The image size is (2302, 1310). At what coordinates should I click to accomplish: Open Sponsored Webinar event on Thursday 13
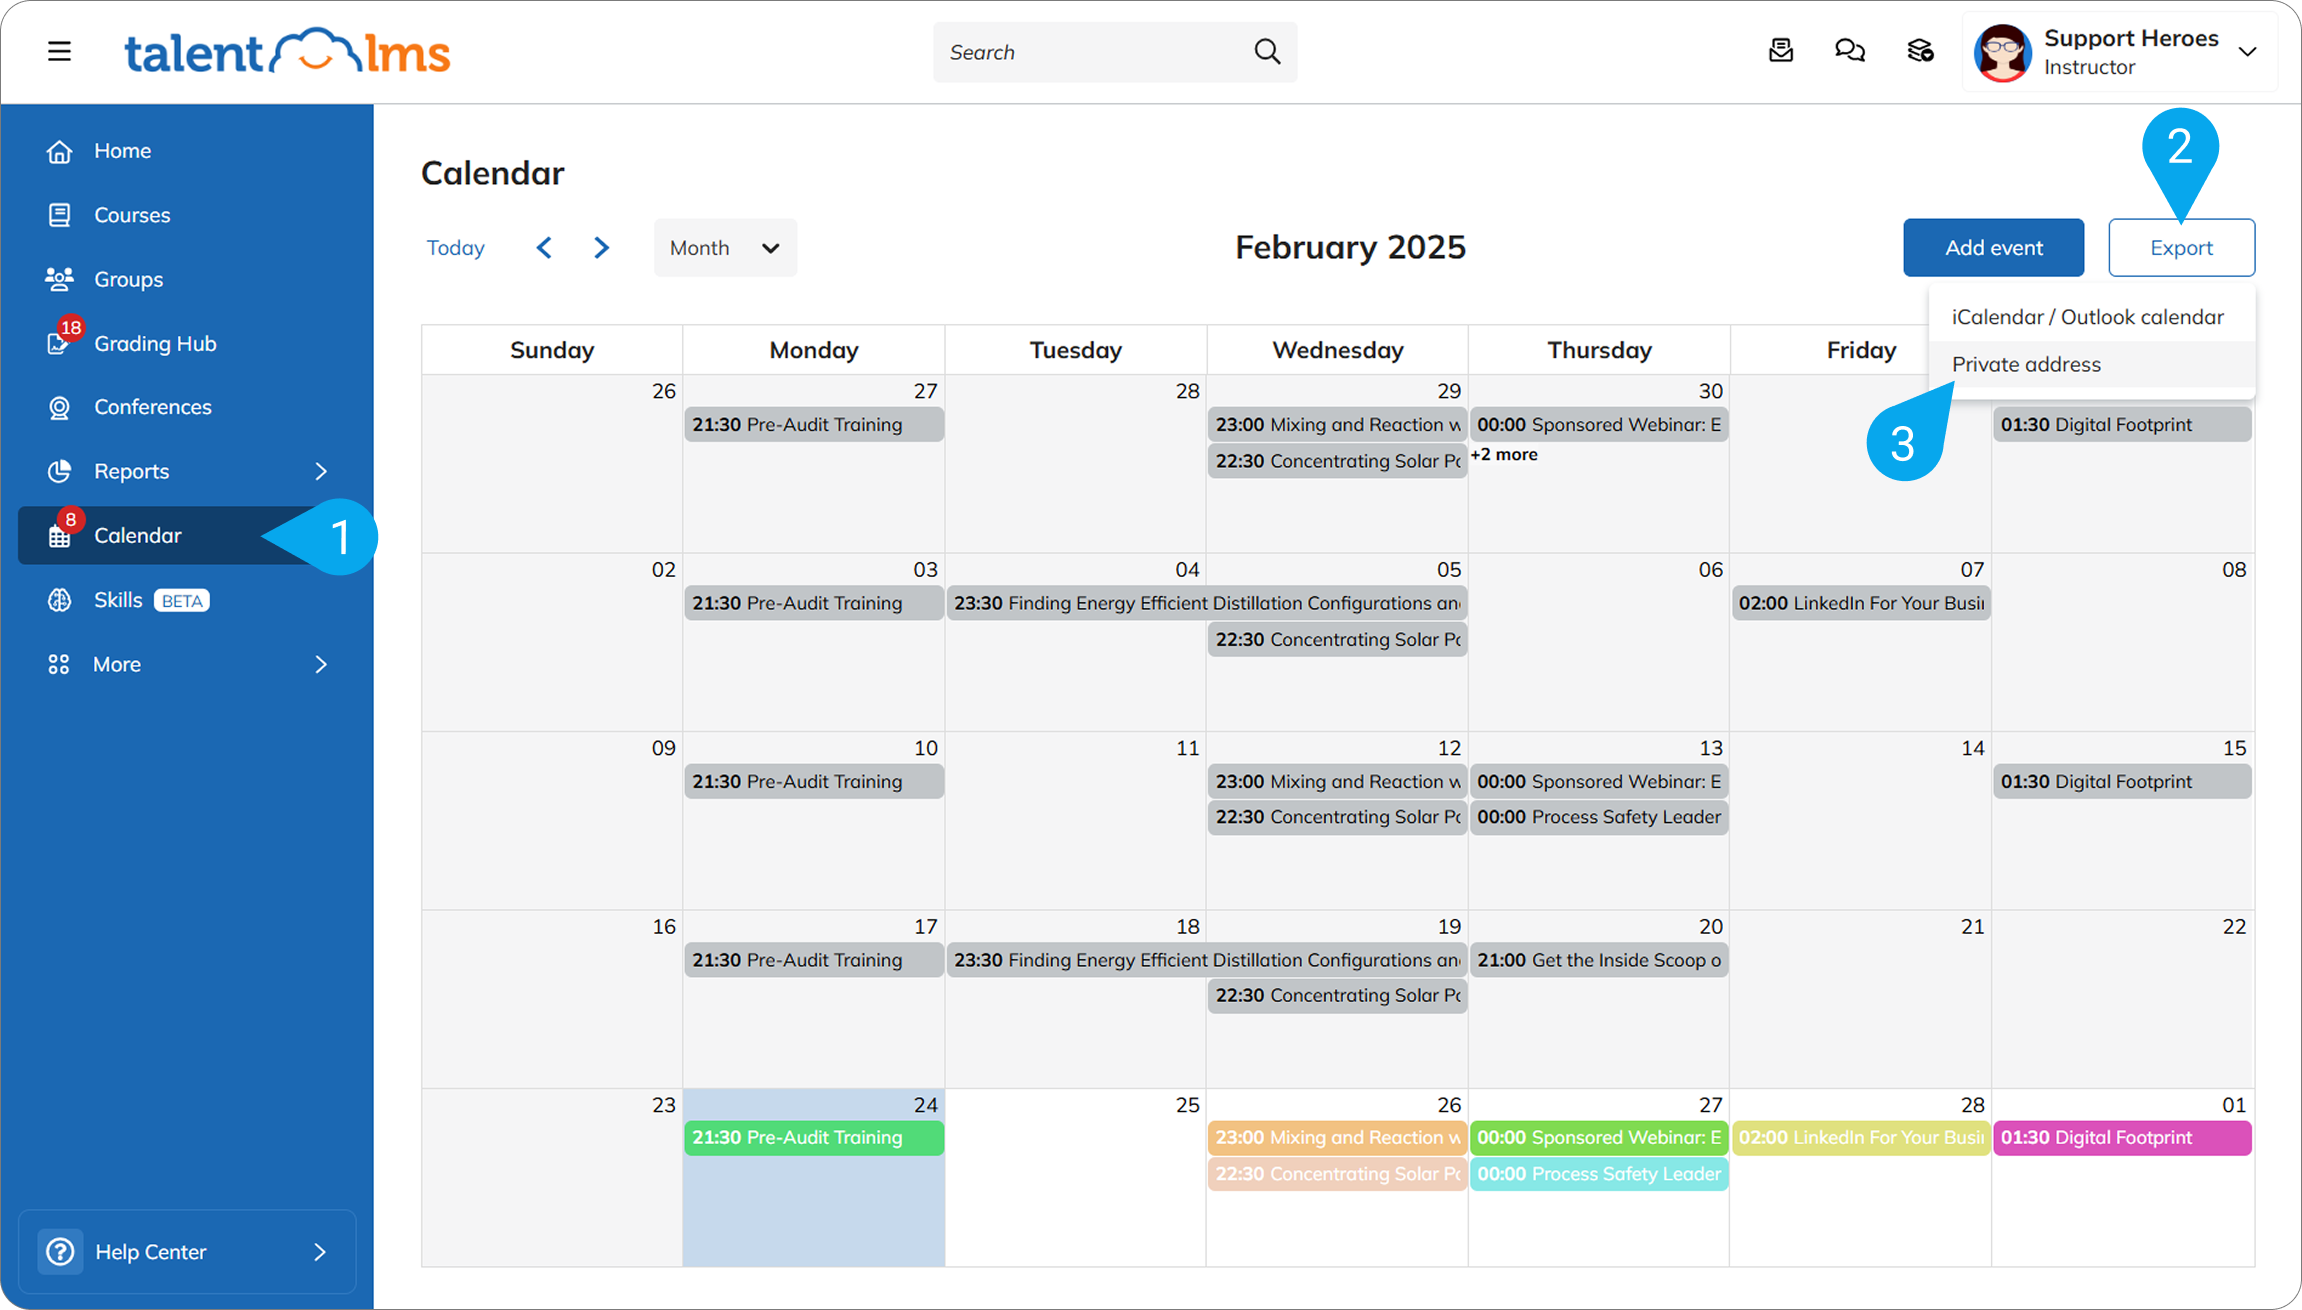click(1599, 782)
